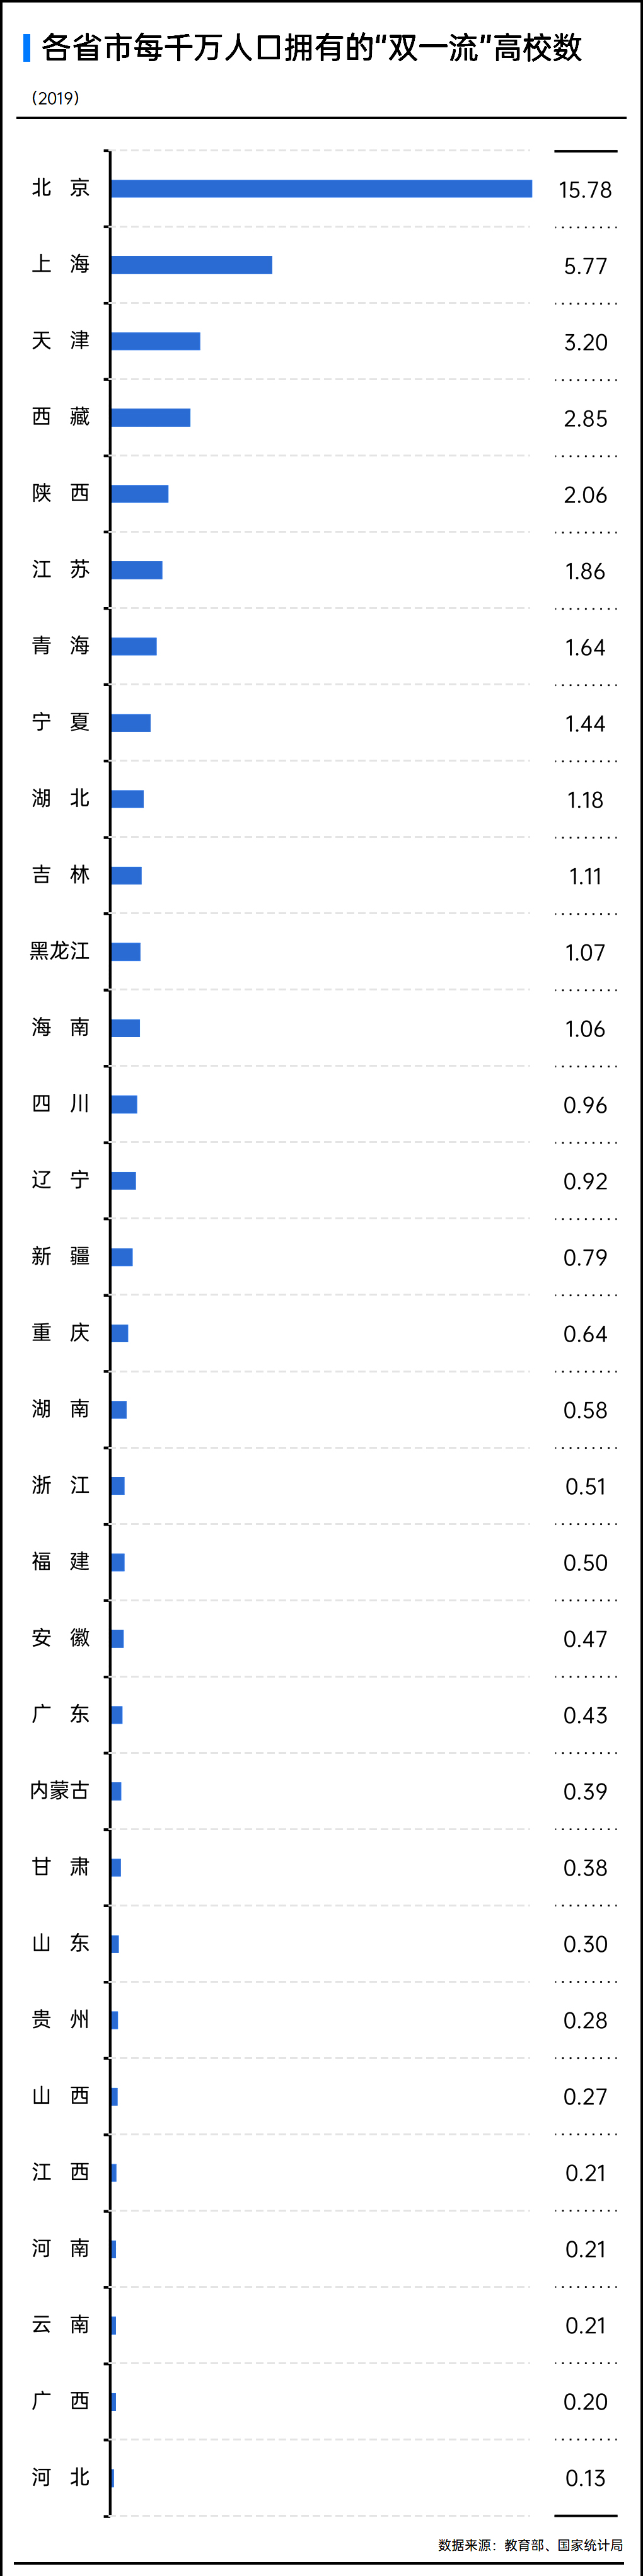Click the 北京 bar in the chart
Viewport: 643px width, 2576px height.
[321, 189]
